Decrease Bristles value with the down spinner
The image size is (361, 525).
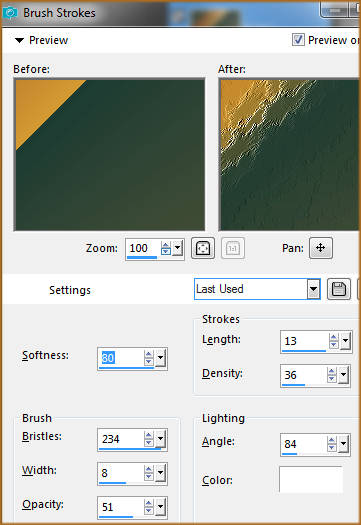(149, 443)
